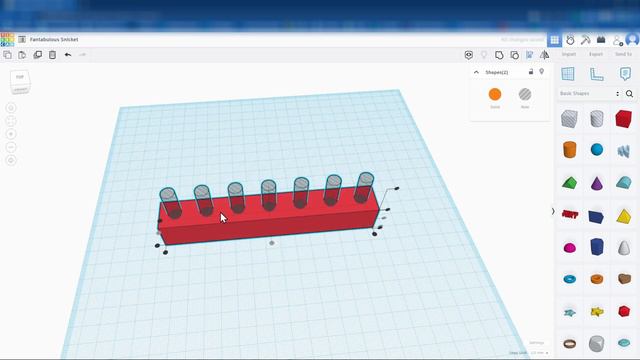Set selection to Solid orange swatch
Viewport: 640px width, 360px height.
(495, 94)
